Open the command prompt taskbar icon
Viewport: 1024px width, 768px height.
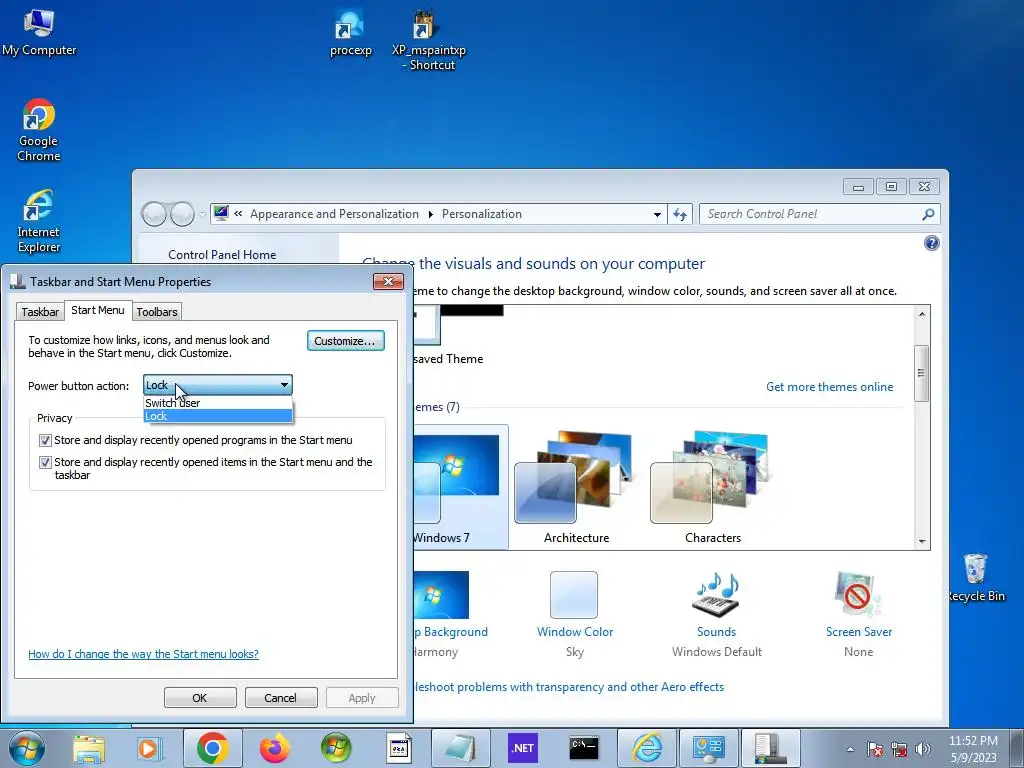click(x=583, y=748)
